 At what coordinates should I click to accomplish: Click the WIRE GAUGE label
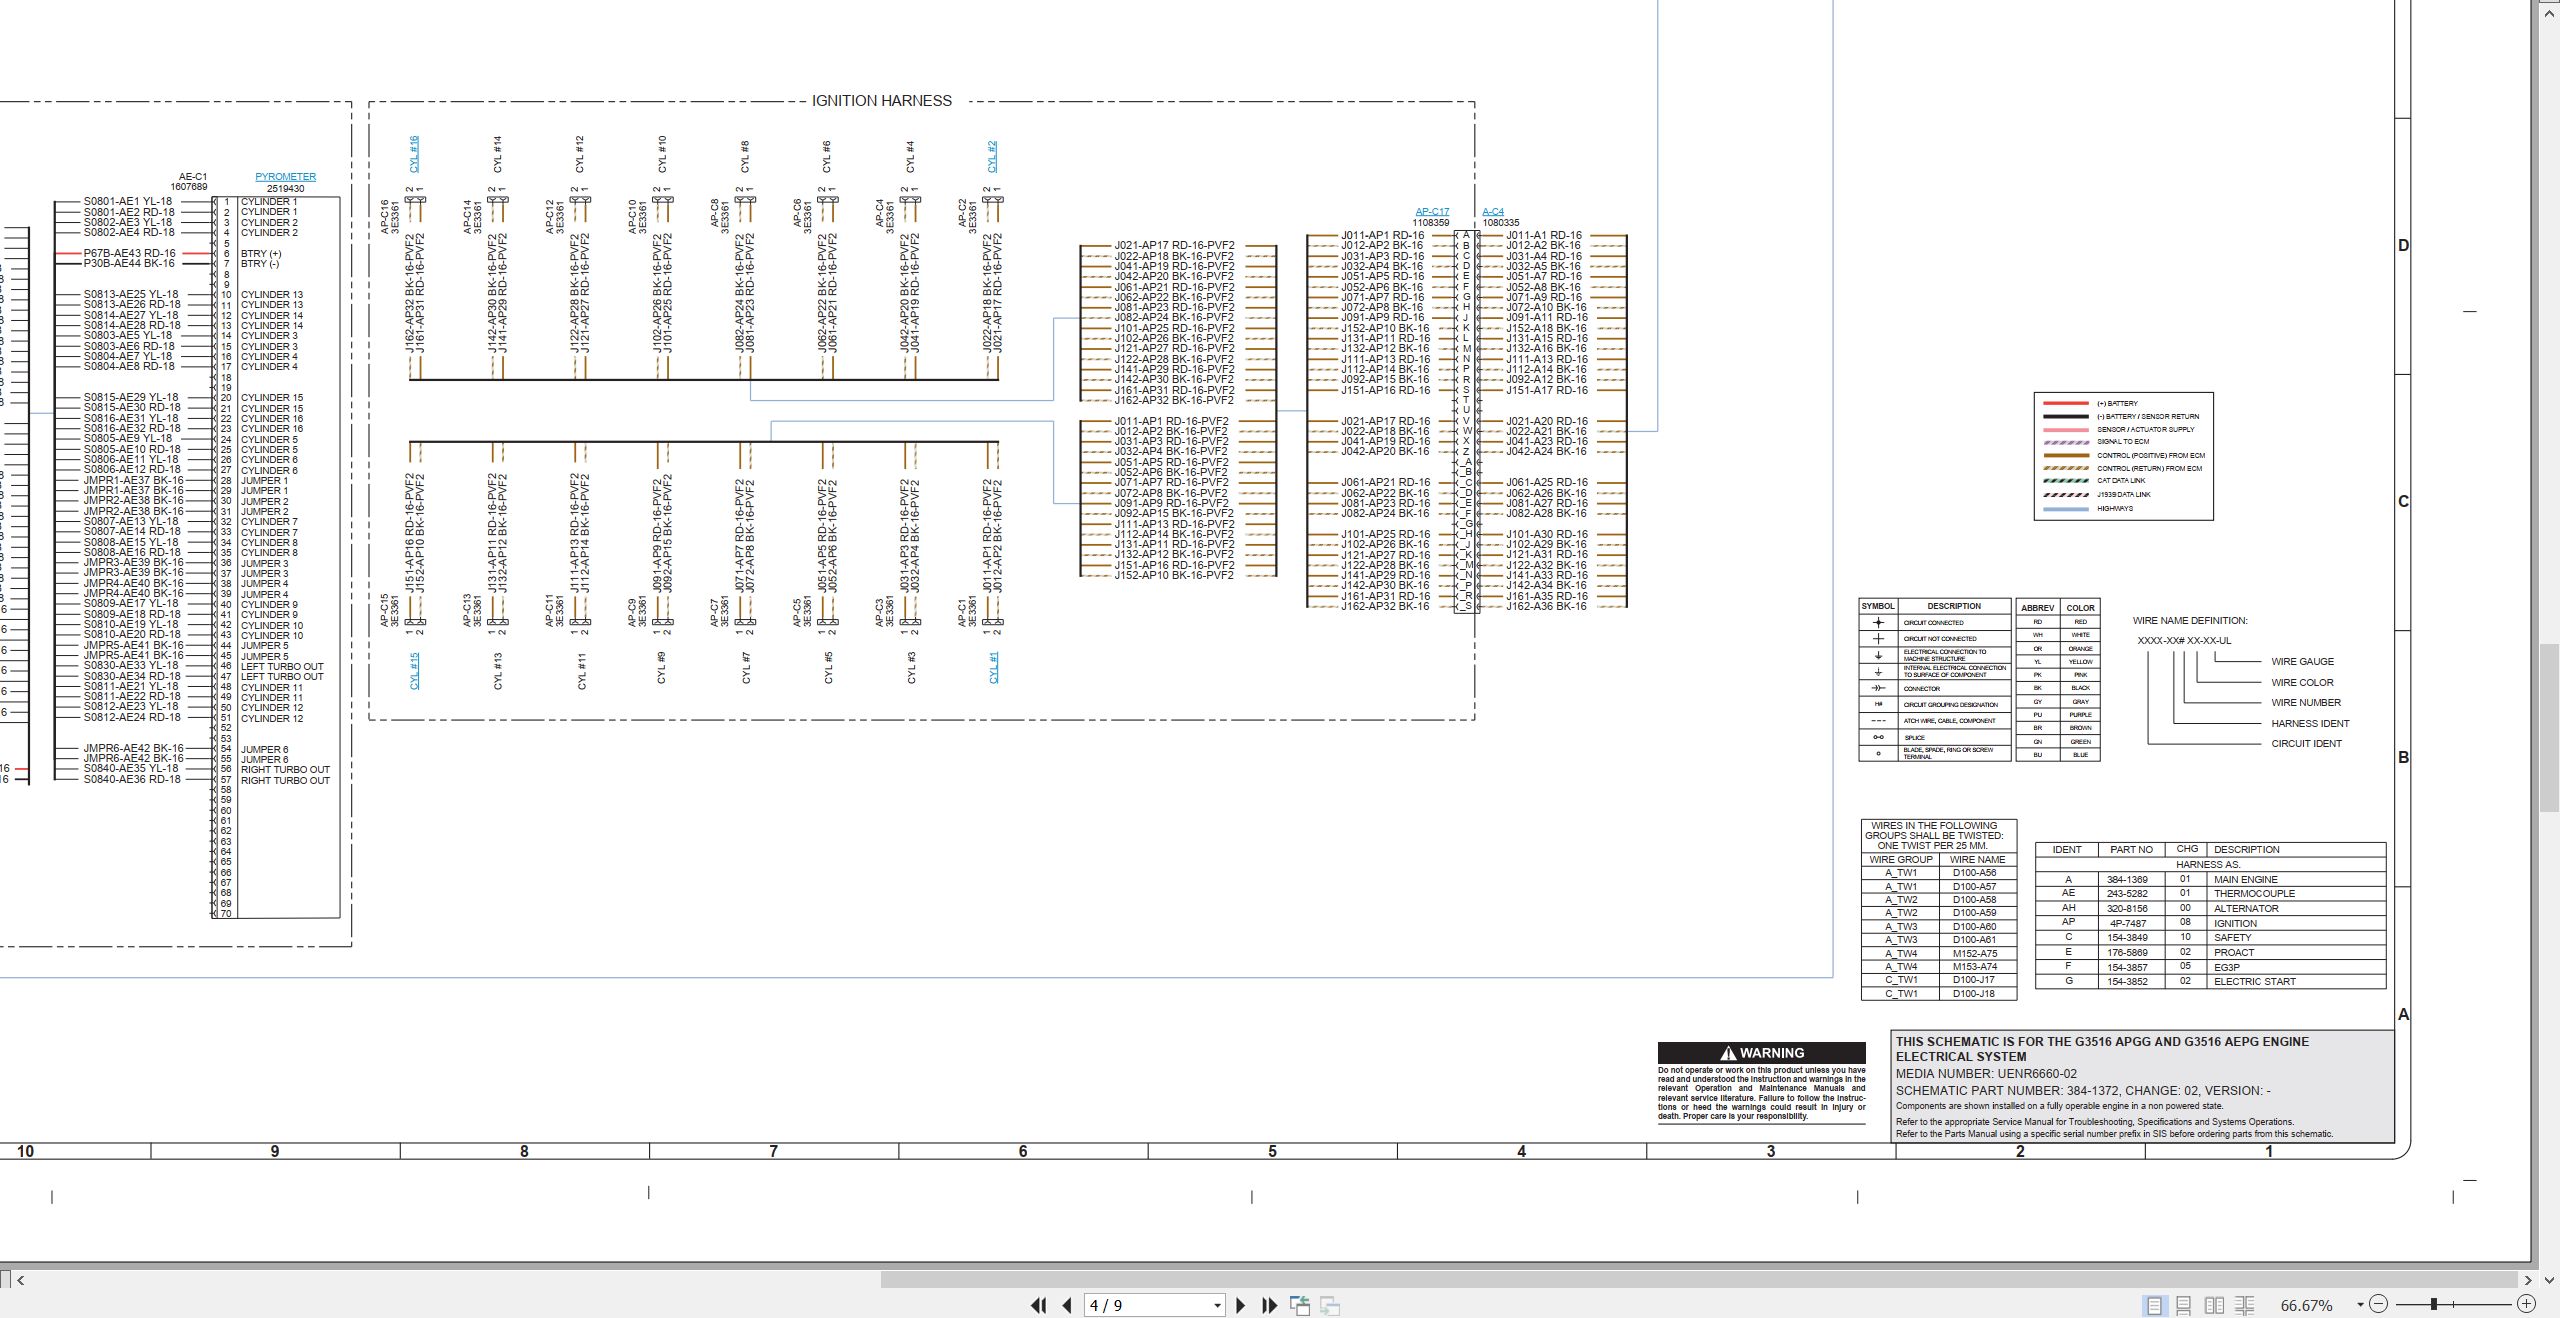tap(2302, 662)
